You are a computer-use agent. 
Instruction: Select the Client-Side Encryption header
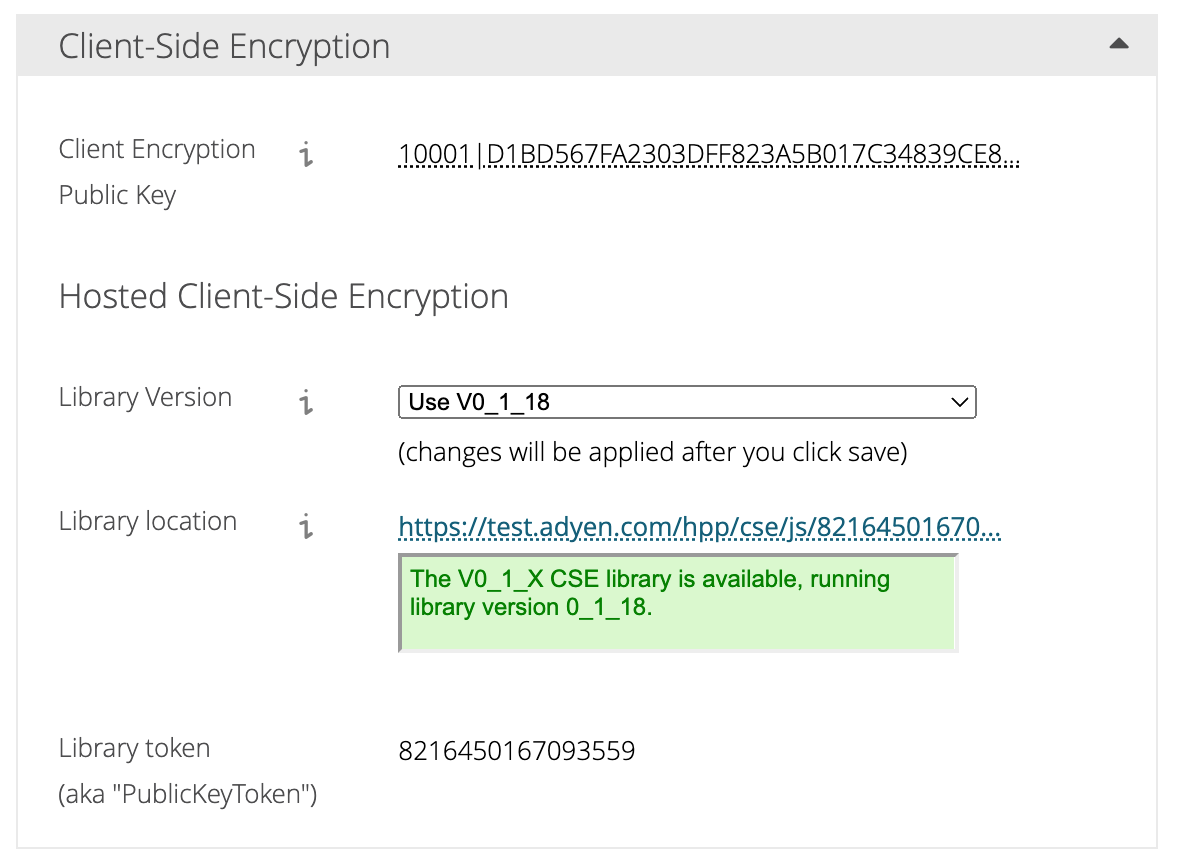tap(224, 45)
